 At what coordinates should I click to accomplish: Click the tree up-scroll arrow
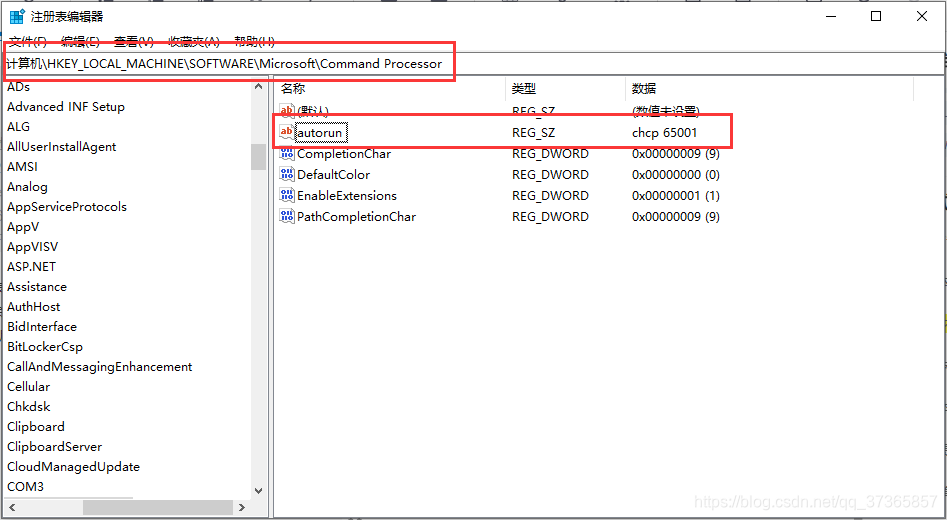pos(258,87)
